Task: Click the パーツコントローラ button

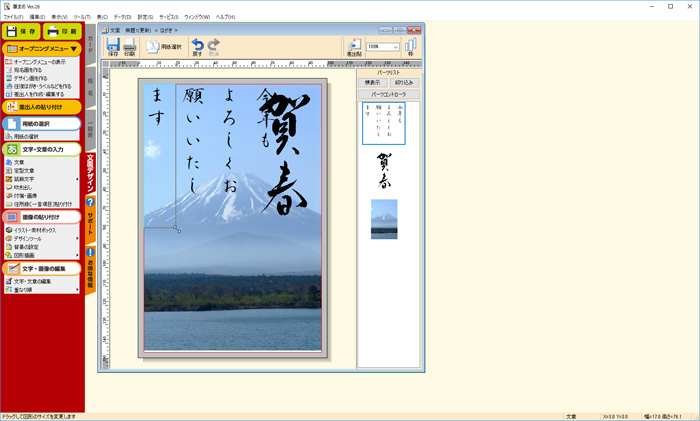Action: pyautogui.click(x=388, y=95)
